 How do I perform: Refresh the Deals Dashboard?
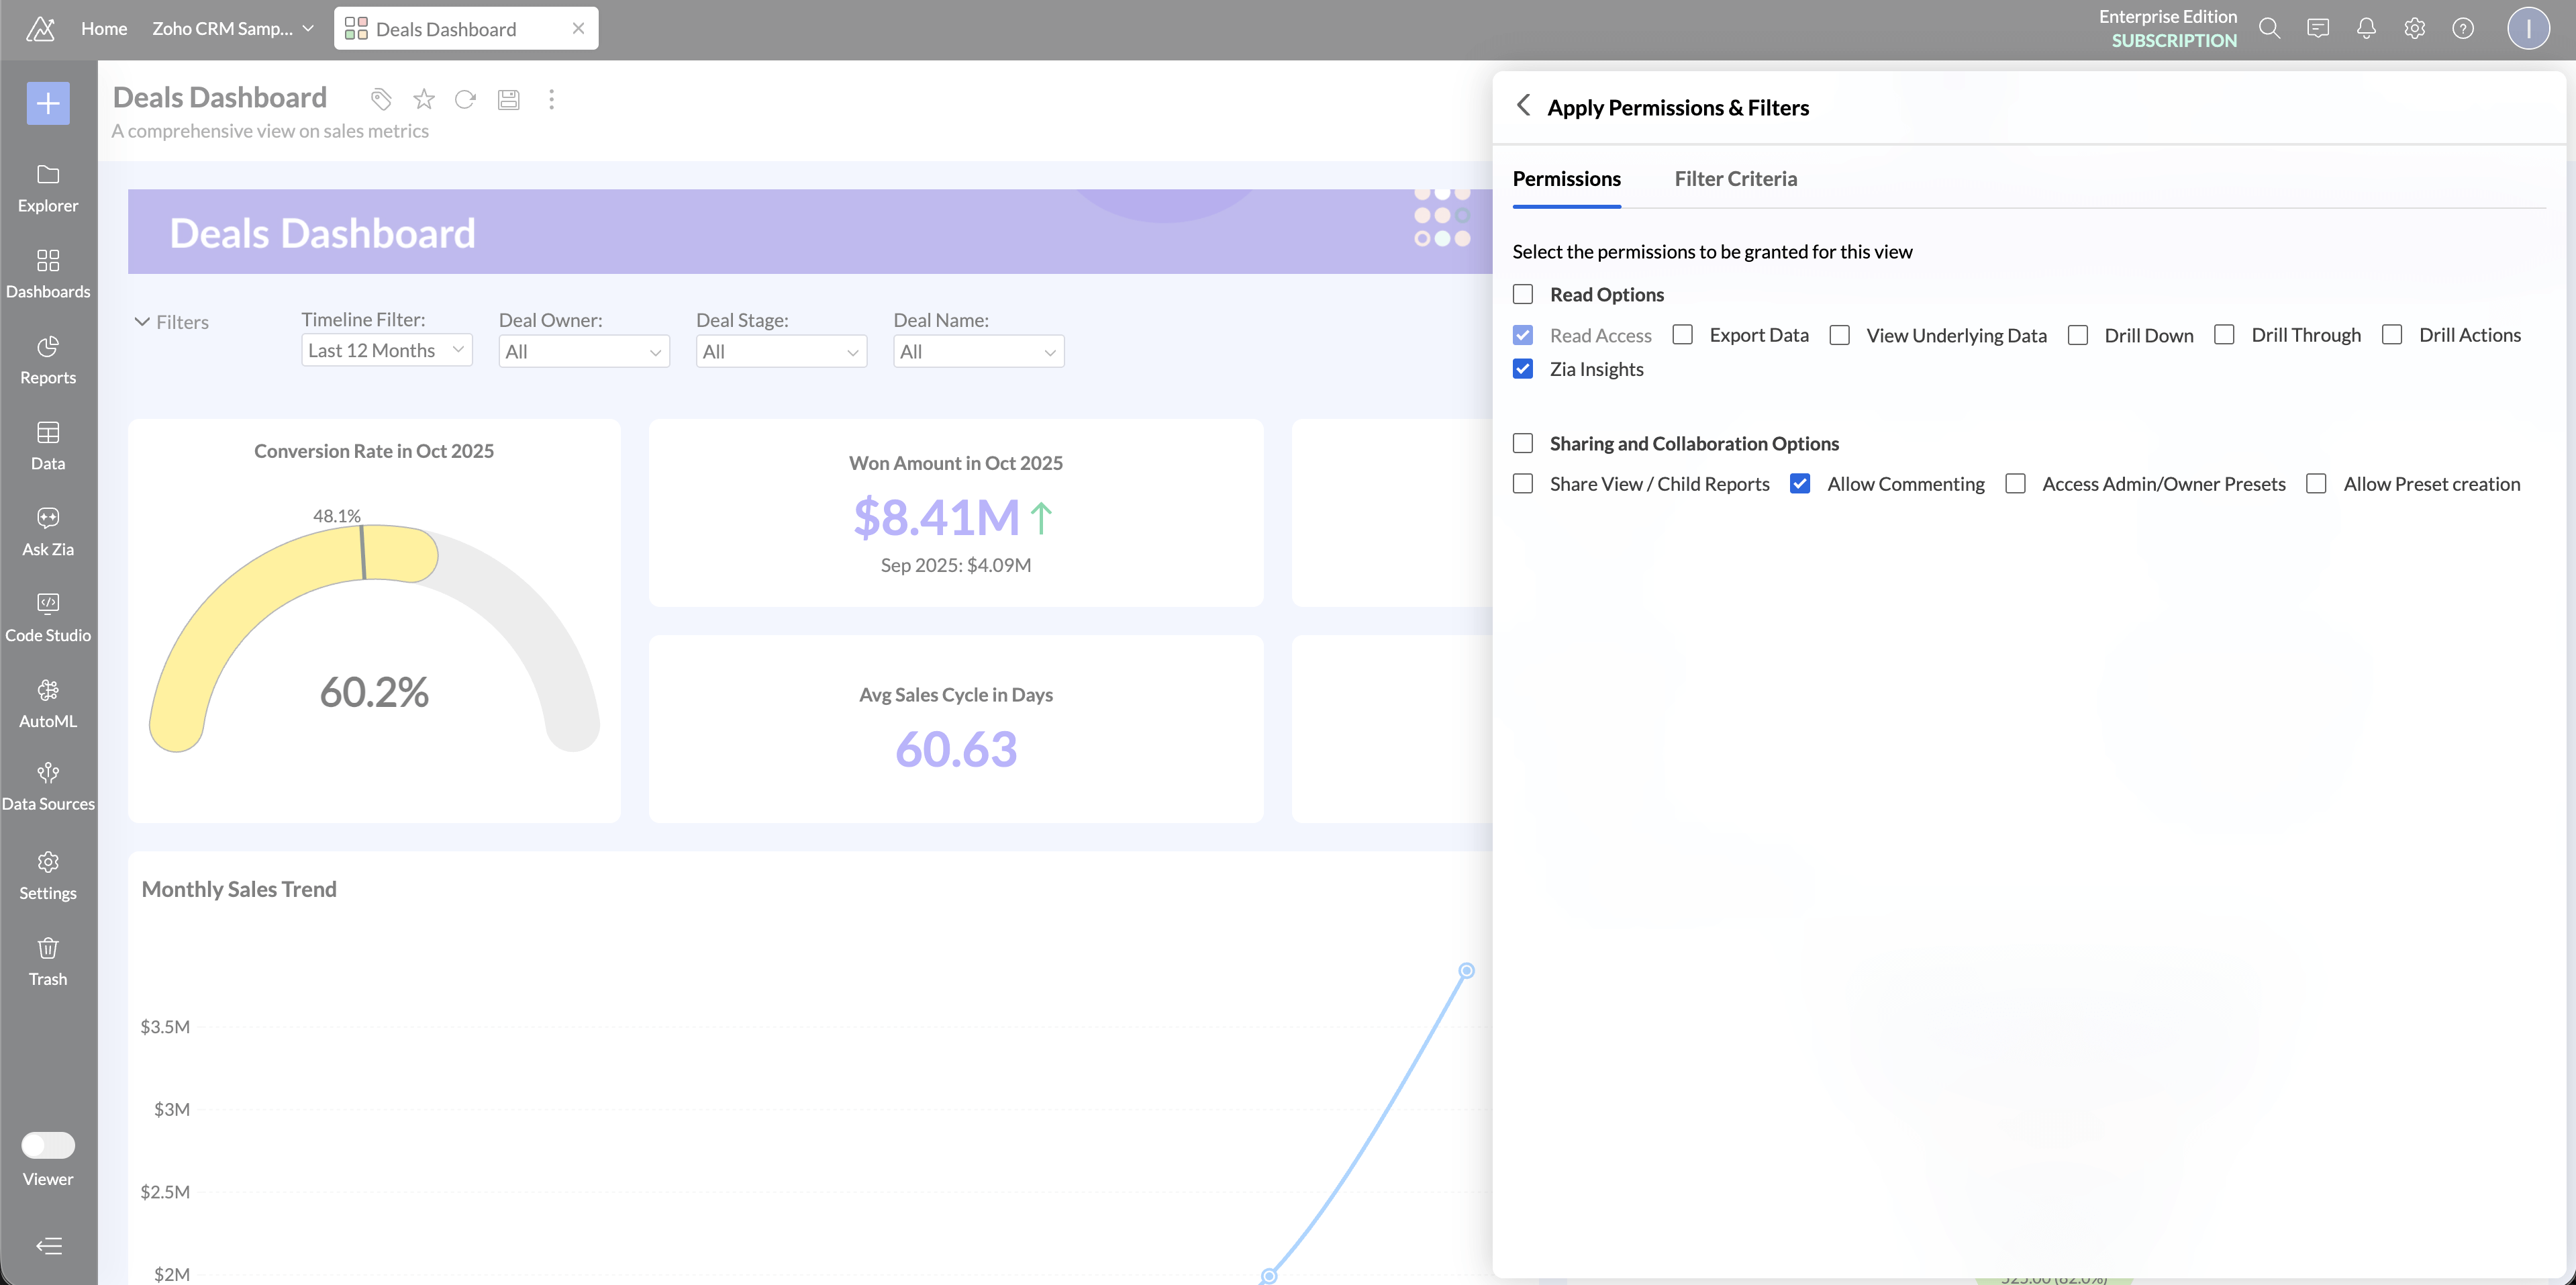(465, 99)
